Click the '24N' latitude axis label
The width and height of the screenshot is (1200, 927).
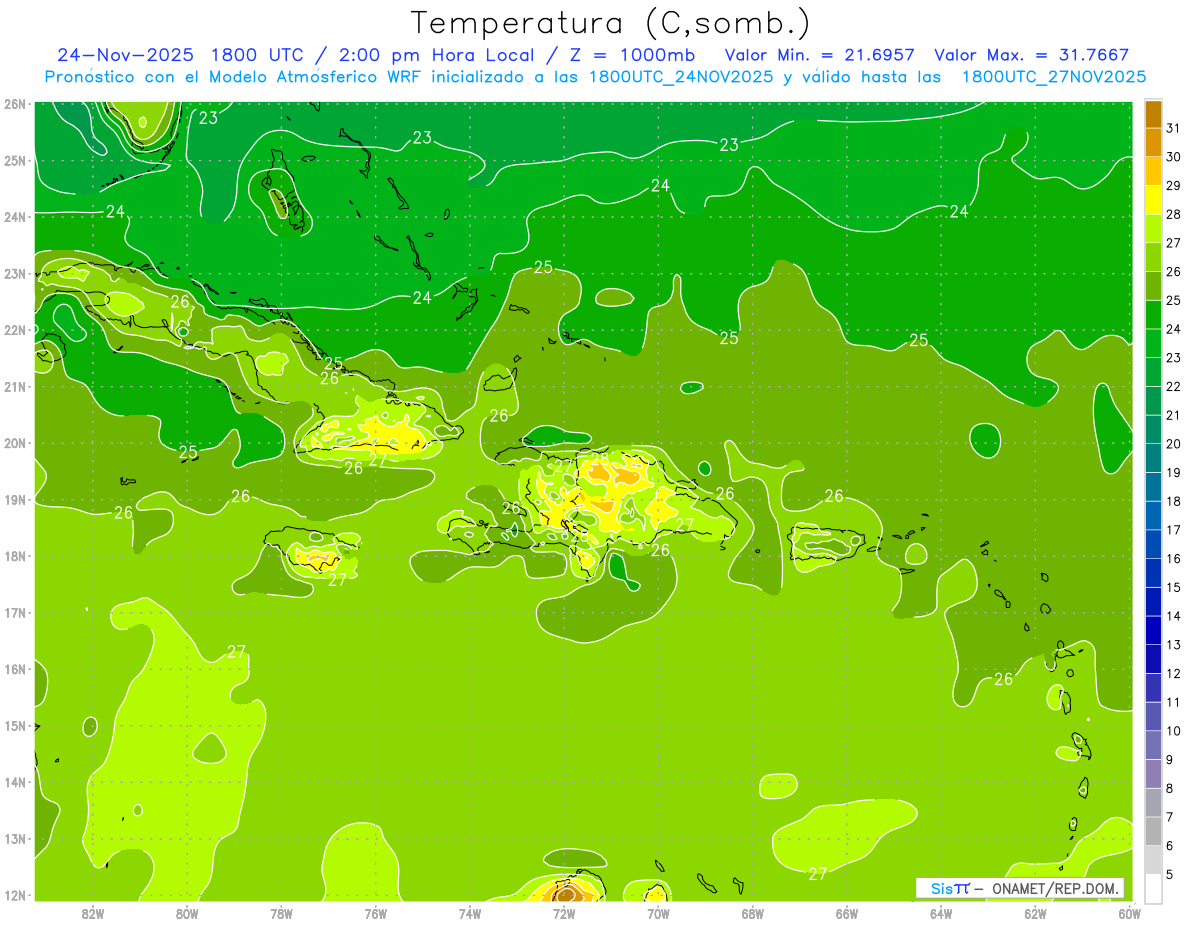click(15, 217)
